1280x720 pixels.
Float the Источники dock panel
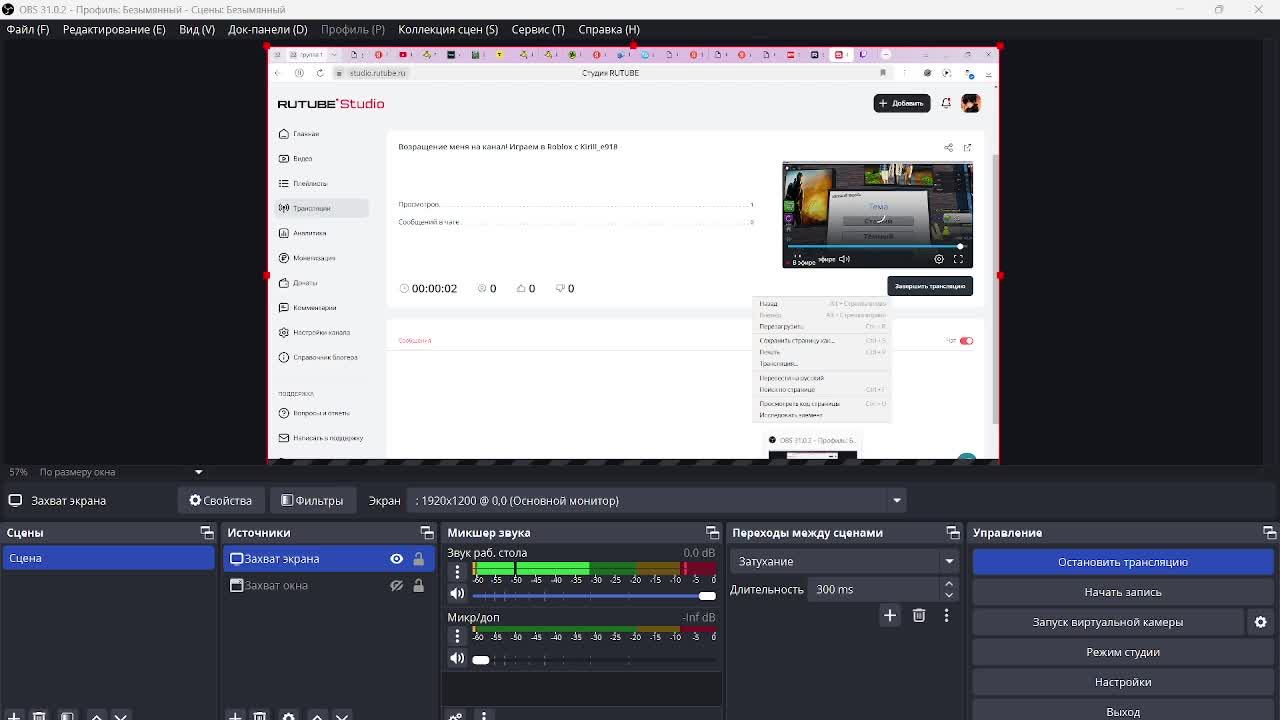click(427, 533)
